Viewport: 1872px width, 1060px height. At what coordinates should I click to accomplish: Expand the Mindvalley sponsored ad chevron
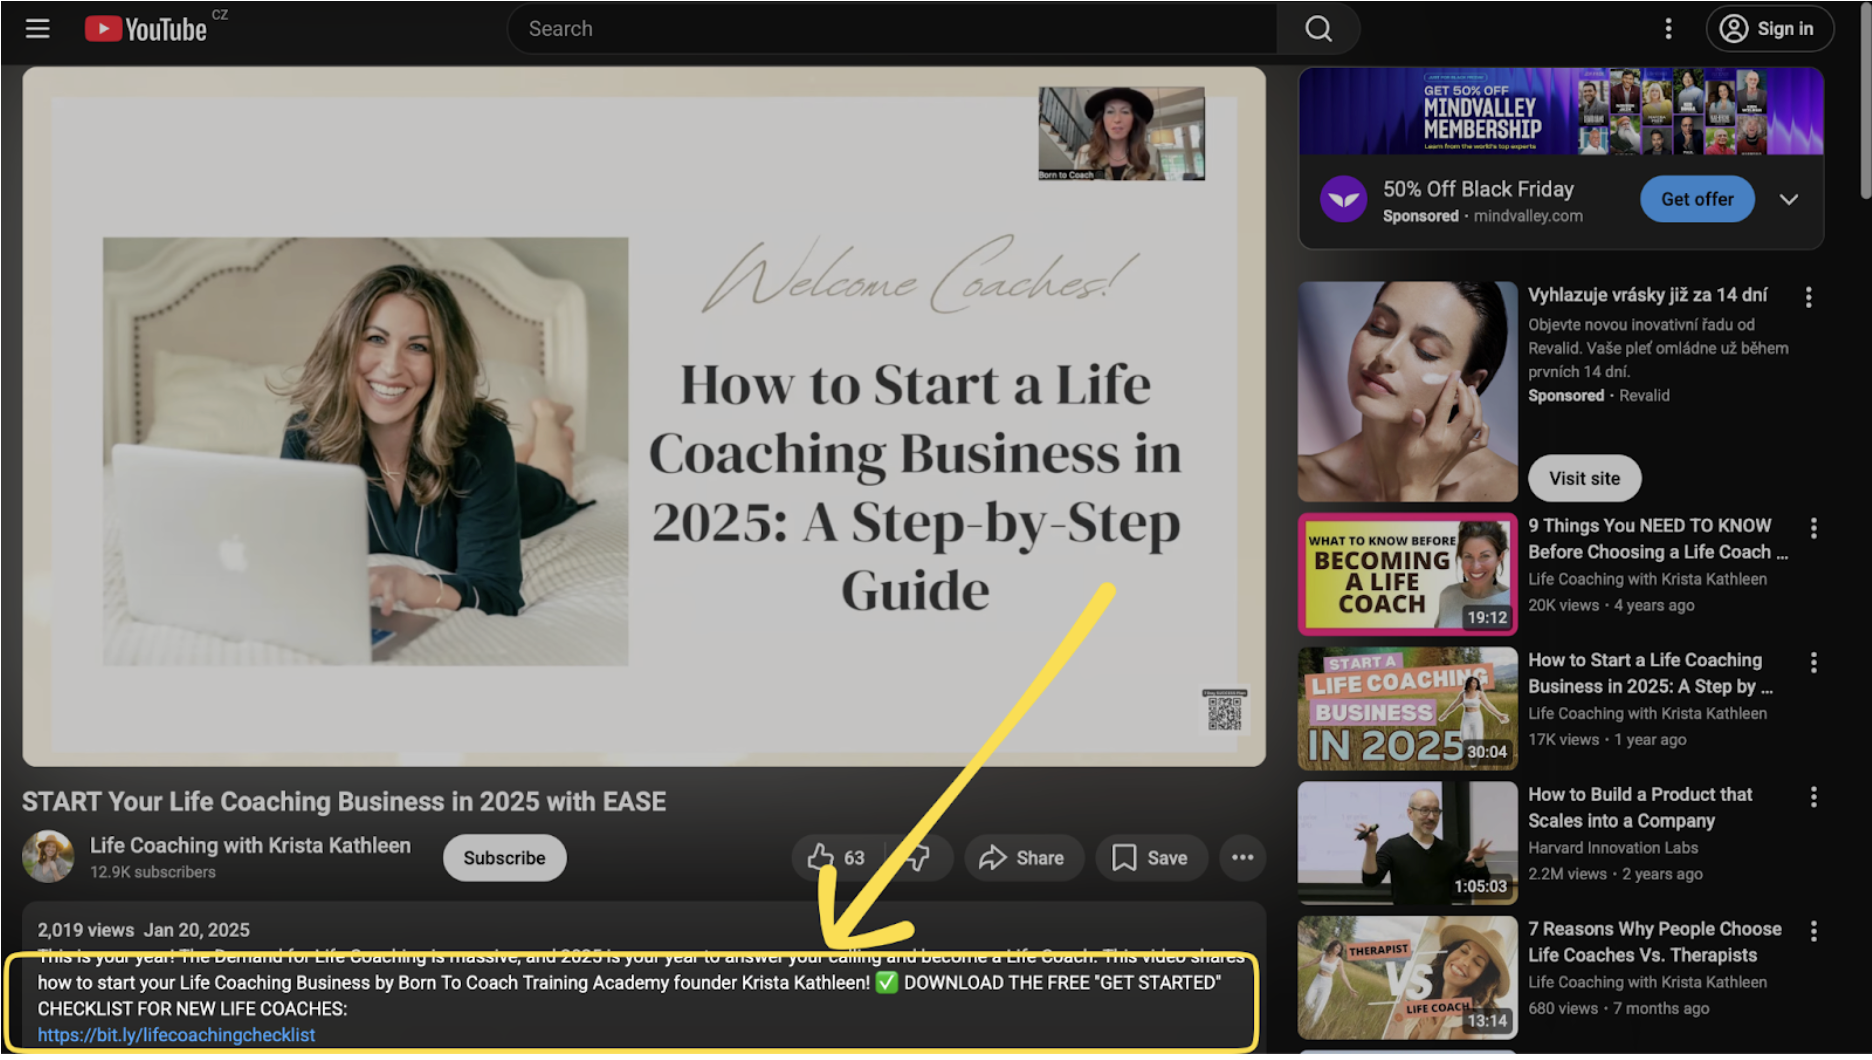(1789, 199)
